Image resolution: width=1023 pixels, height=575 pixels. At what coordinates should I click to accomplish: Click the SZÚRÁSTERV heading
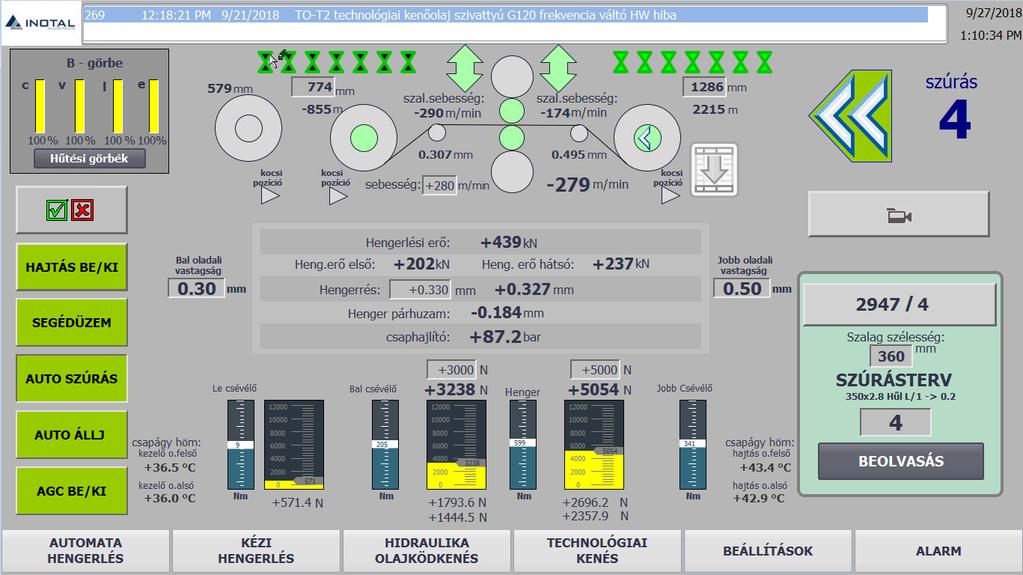coord(893,380)
